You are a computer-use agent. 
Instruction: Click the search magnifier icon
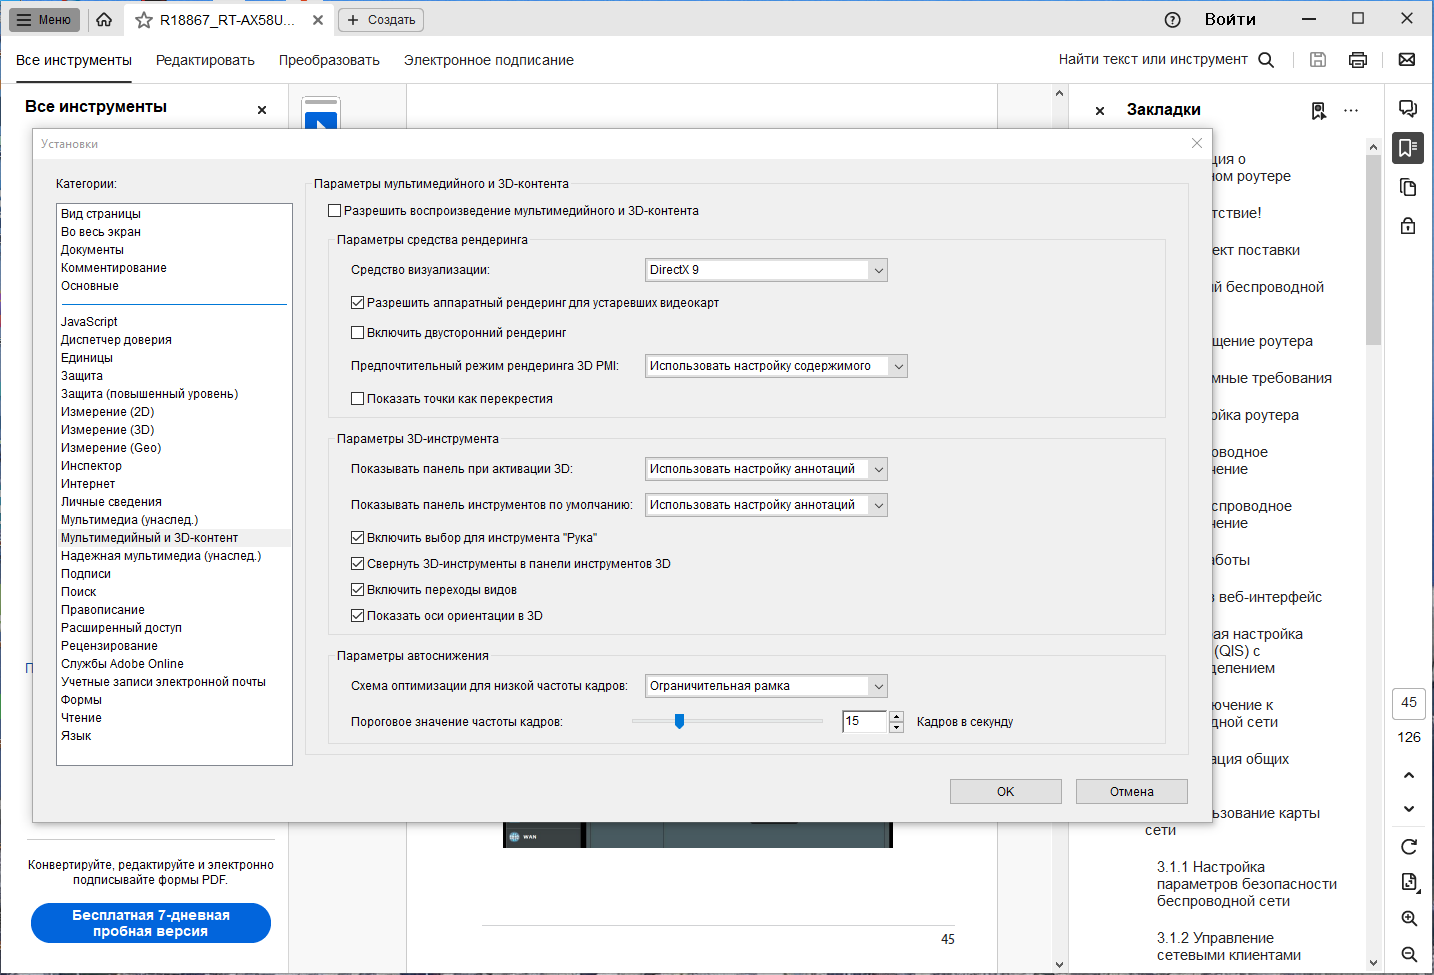coord(1266,60)
